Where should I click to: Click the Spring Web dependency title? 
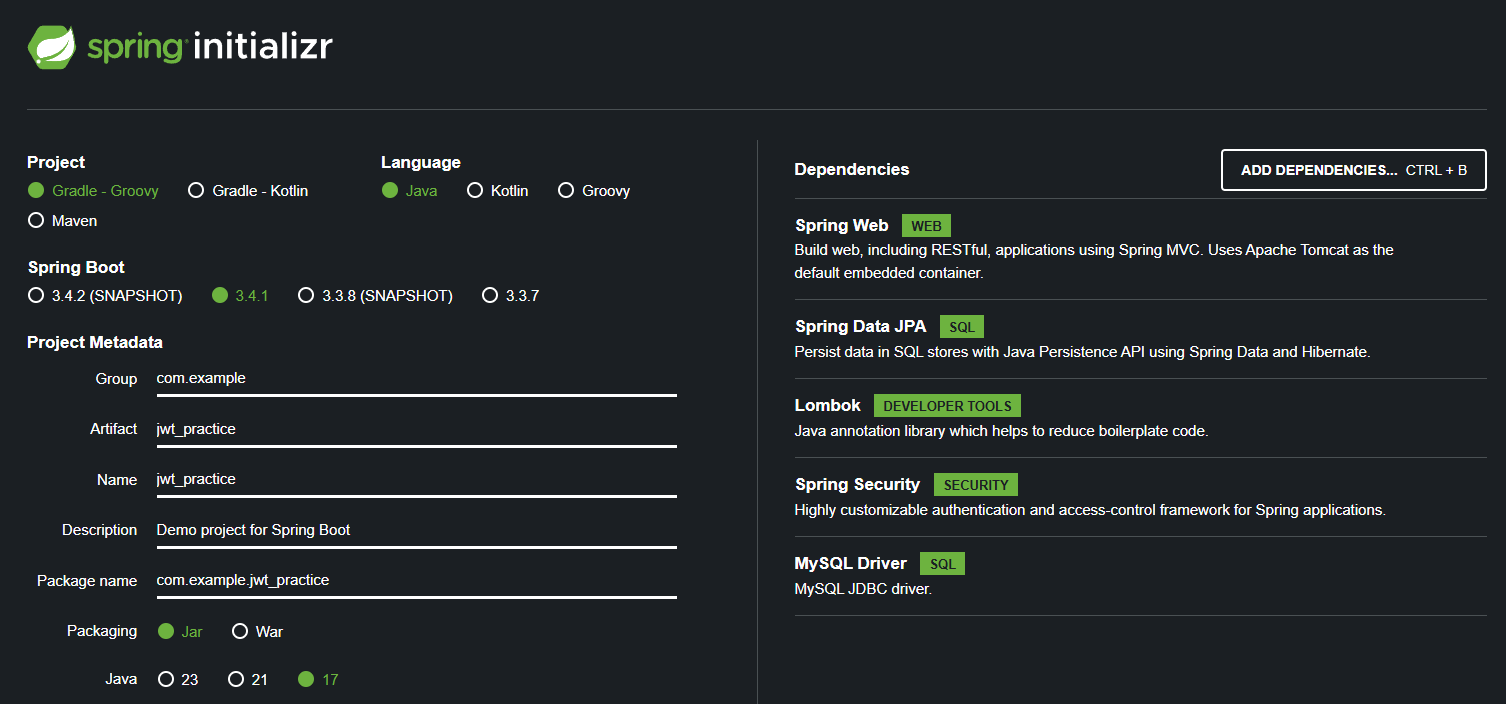tap(842, 225)
